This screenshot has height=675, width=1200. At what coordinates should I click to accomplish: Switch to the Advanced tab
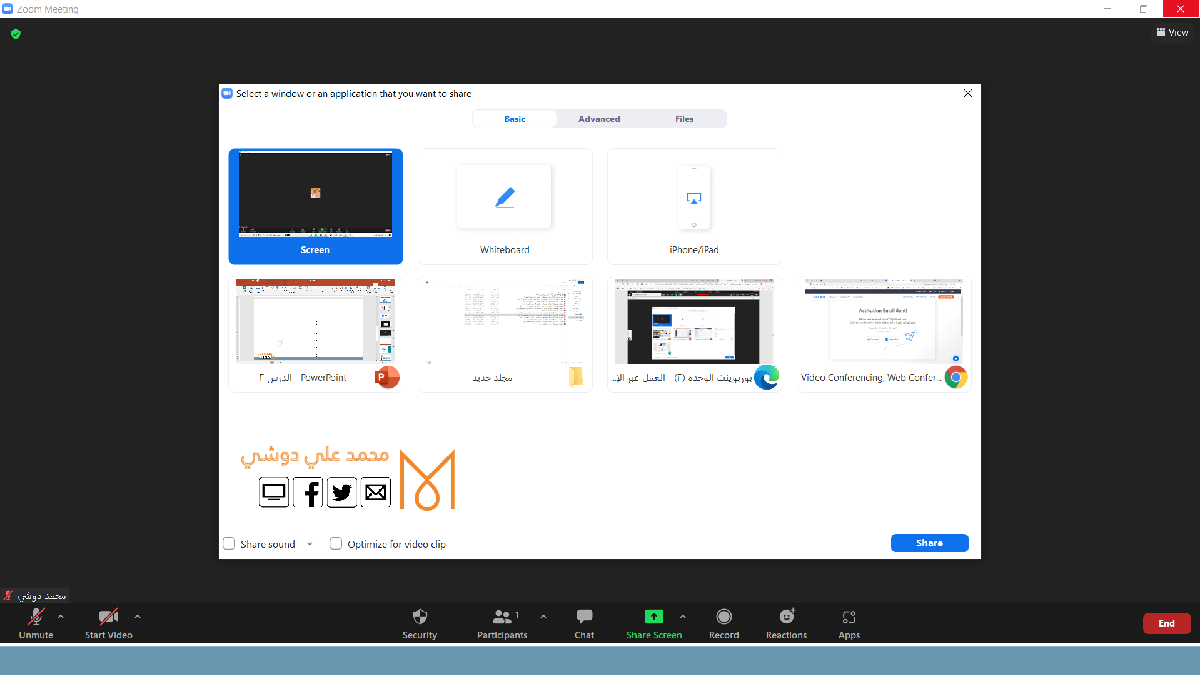(x=599, y=119)
